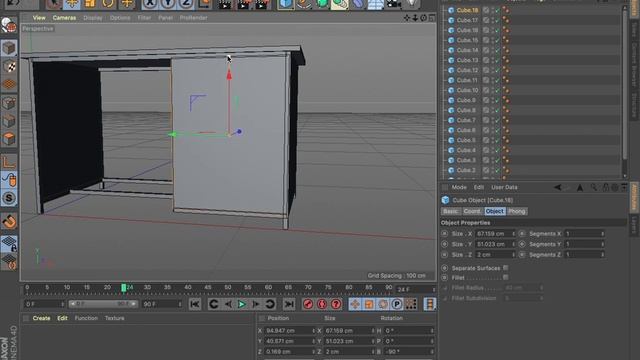The image size is (640, 360).
Task: Select the Scale tool in top toolbar
Action: pos(90,4)
